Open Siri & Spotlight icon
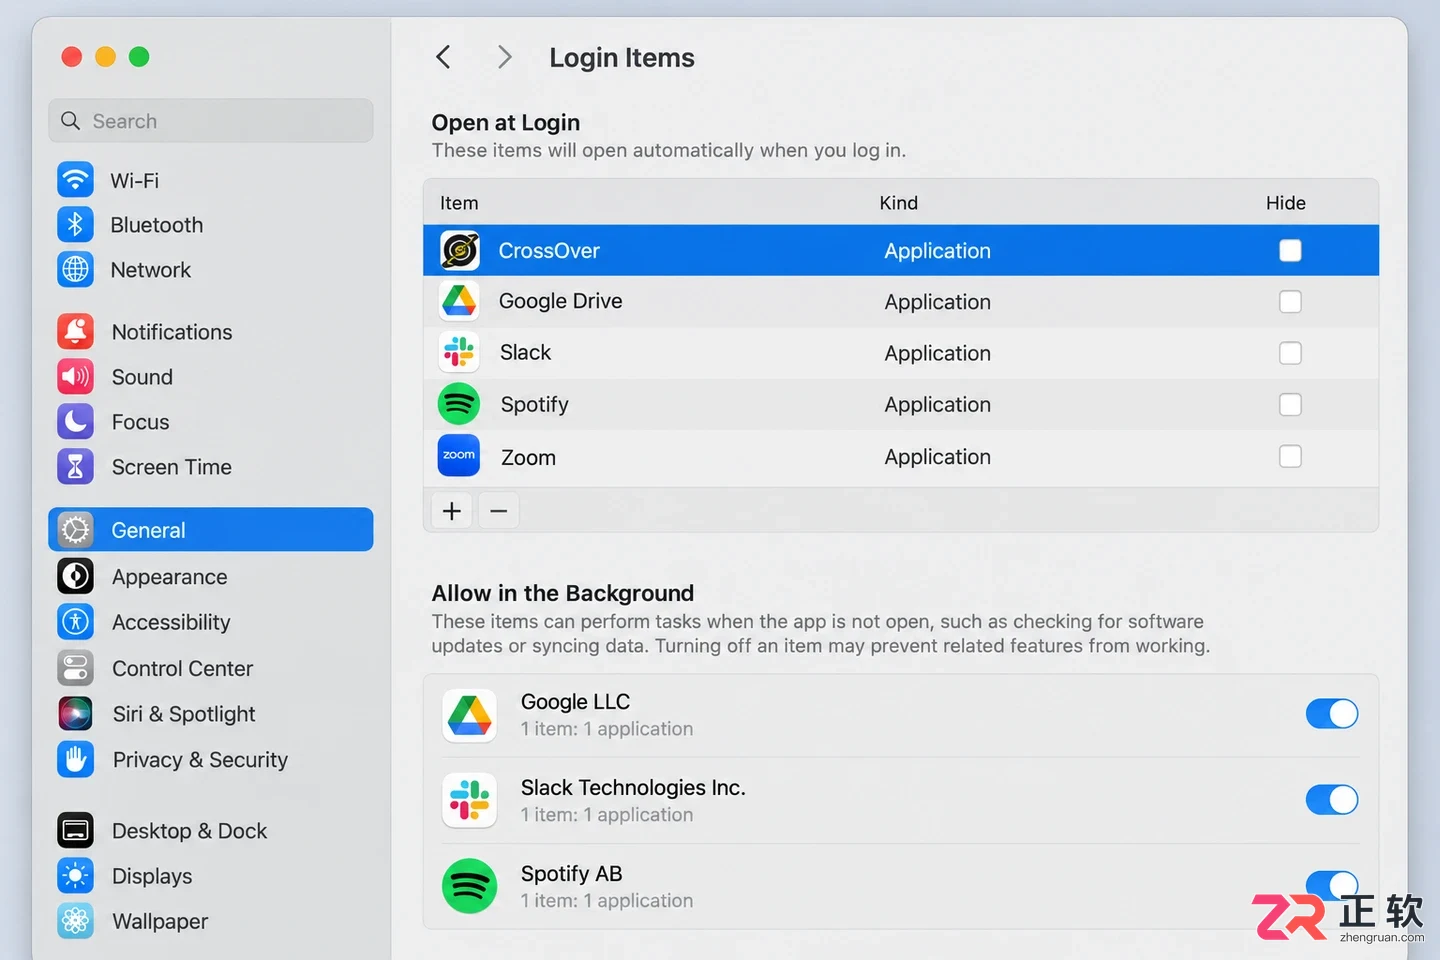 coord(75,714)
